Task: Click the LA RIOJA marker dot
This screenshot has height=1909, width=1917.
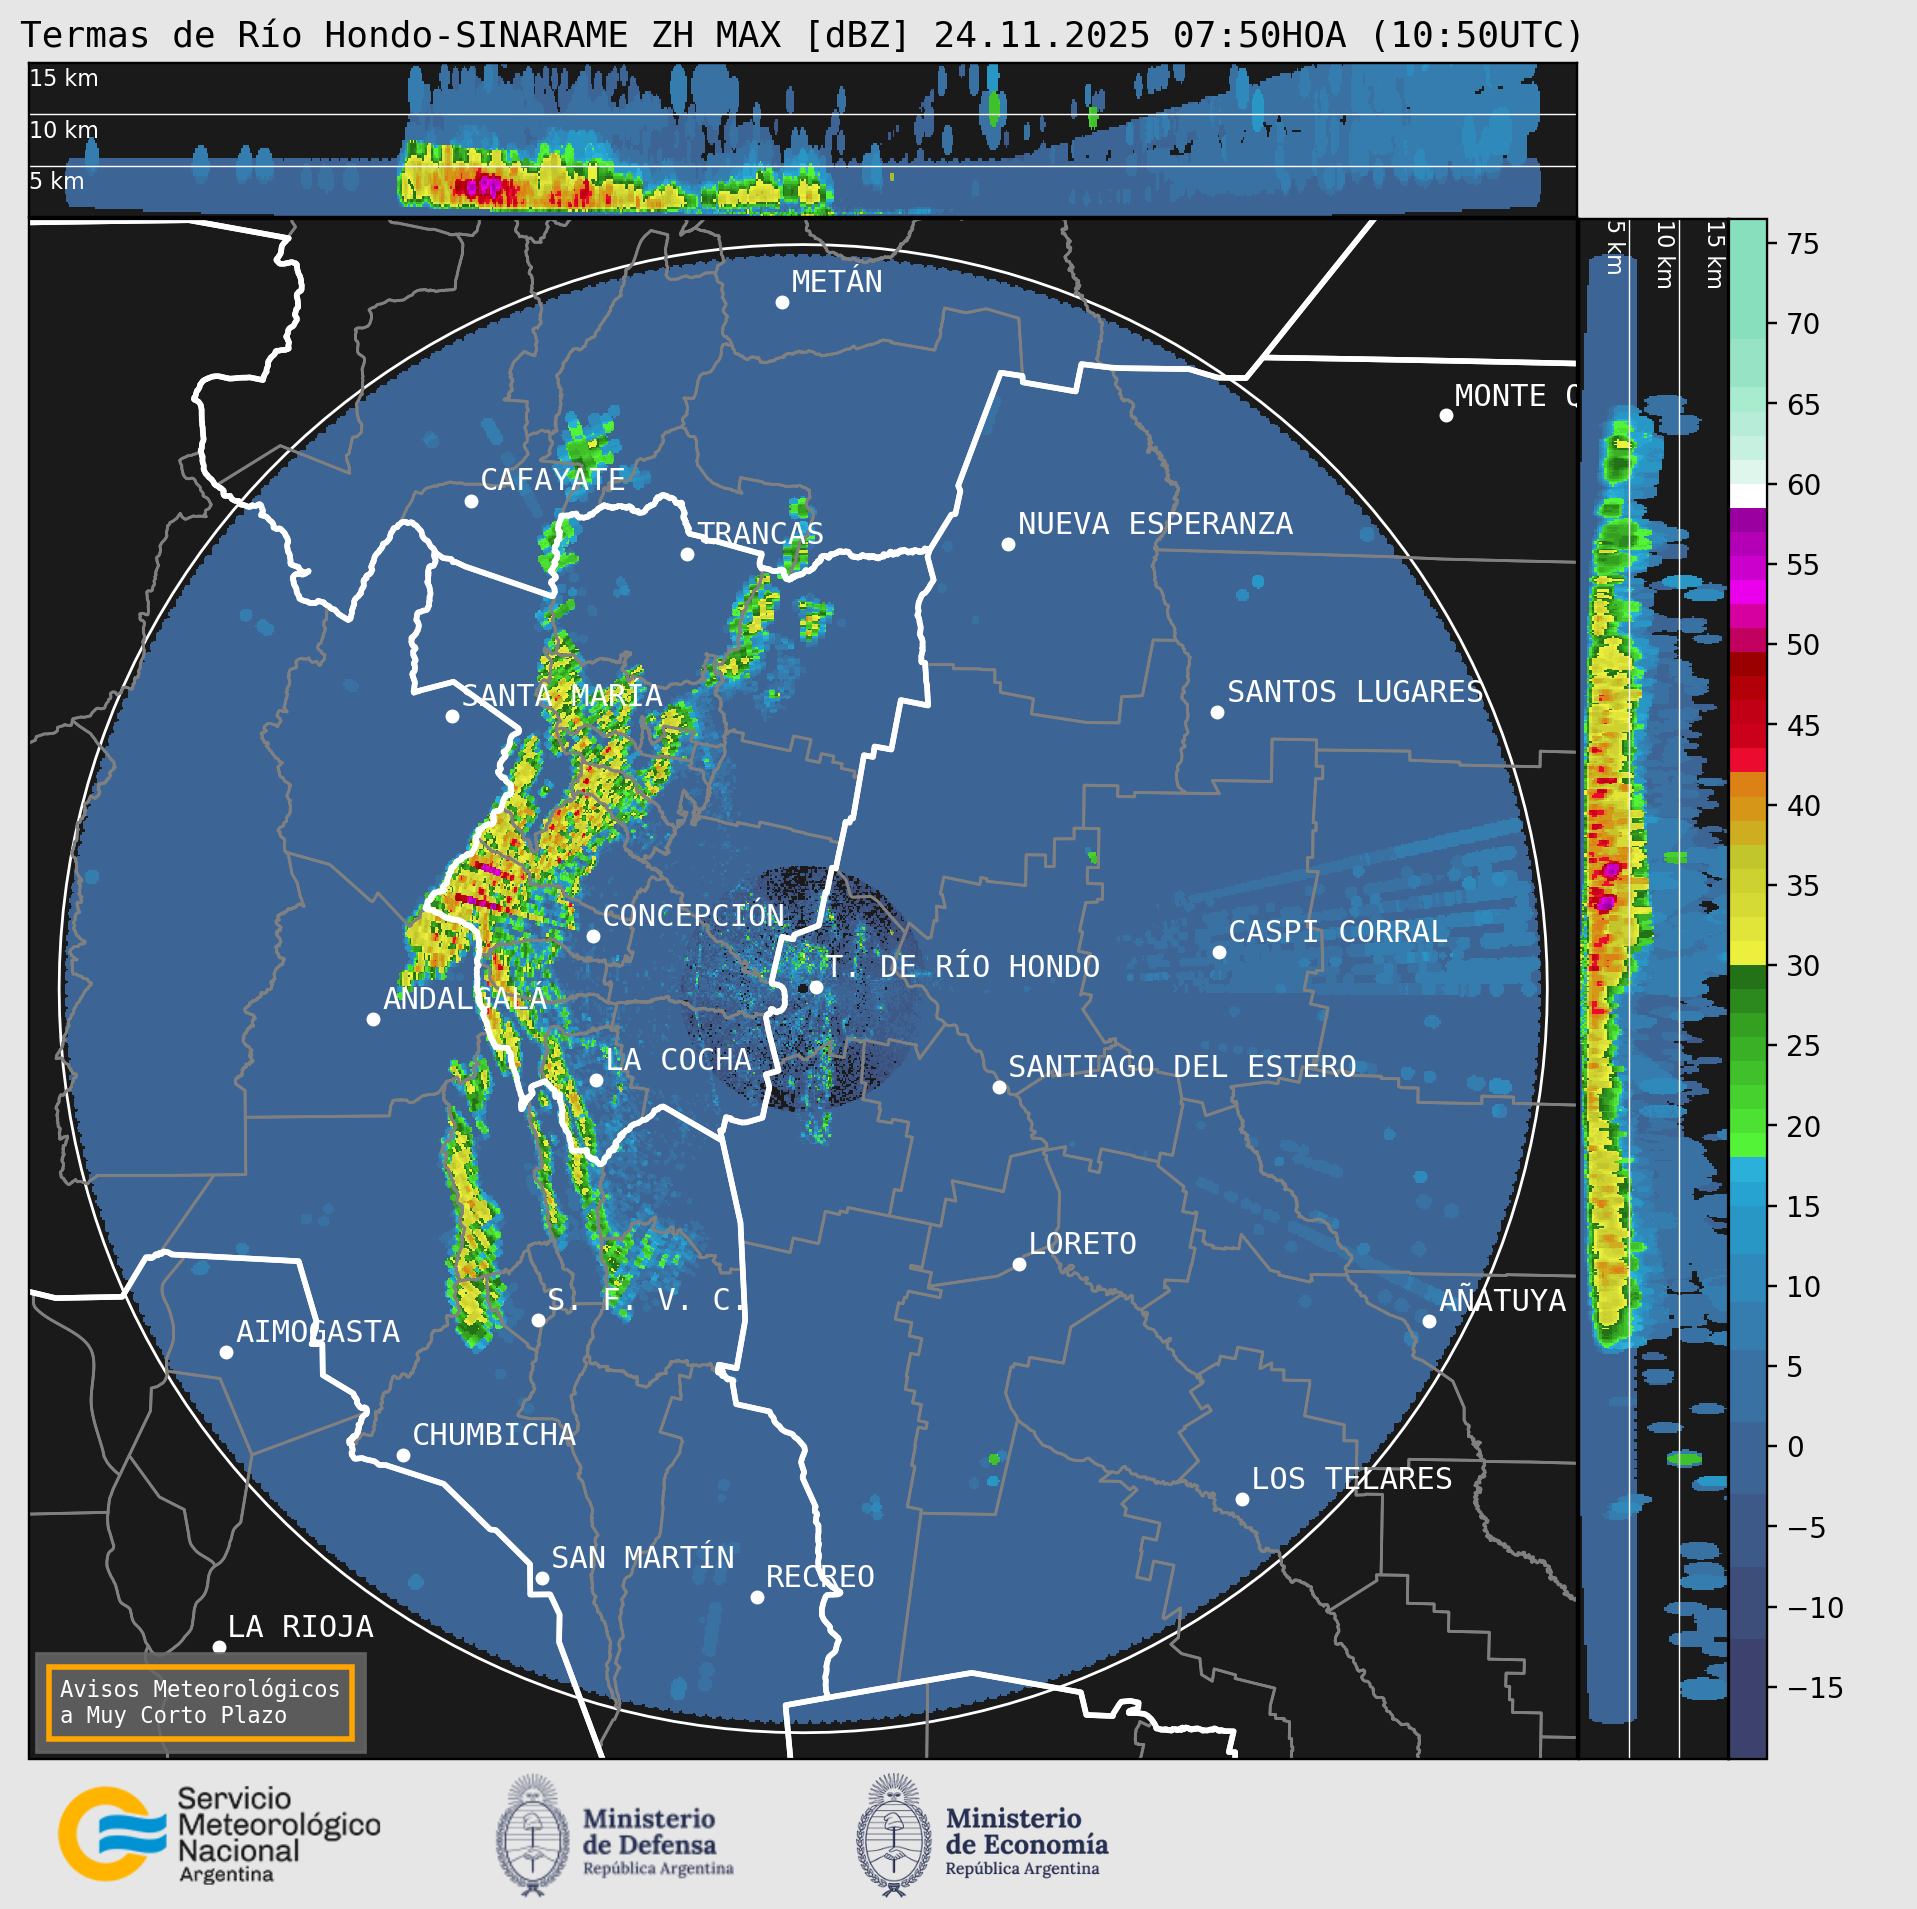Action: (x=219, y=1647)
